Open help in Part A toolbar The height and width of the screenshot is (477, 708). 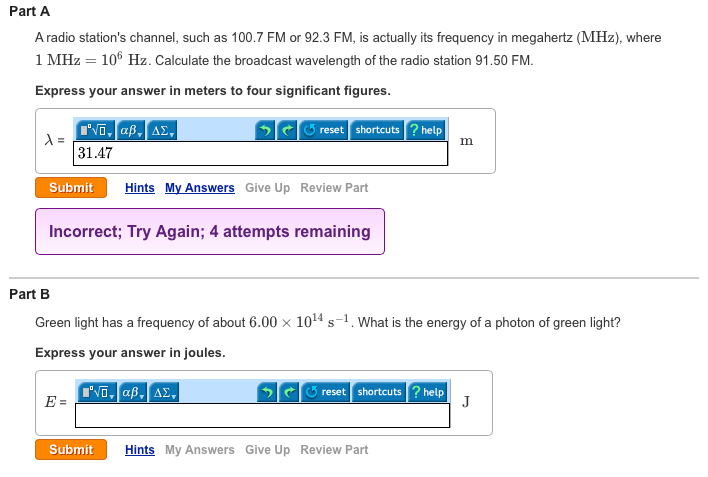426,130
